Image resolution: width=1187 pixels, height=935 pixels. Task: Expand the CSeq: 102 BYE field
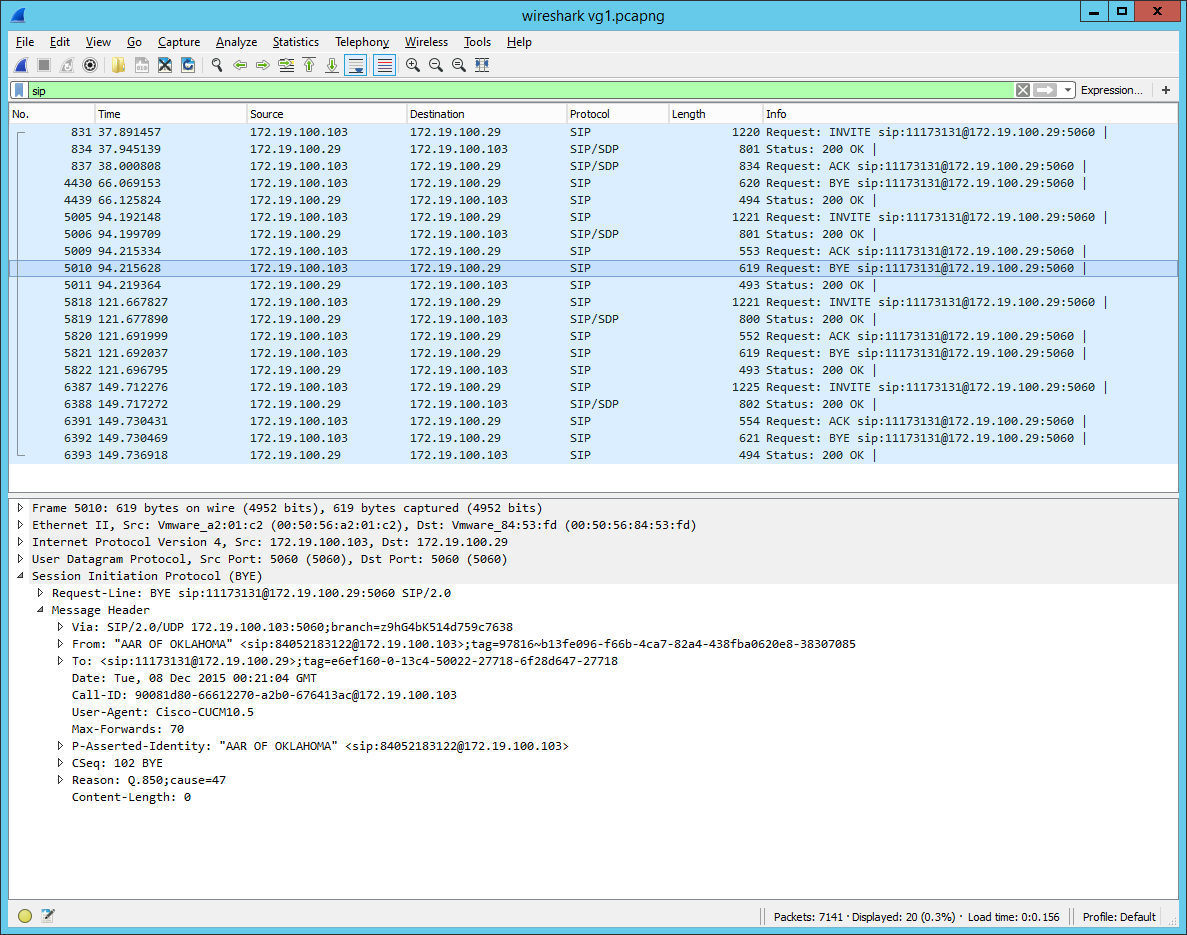click(60, 763)
